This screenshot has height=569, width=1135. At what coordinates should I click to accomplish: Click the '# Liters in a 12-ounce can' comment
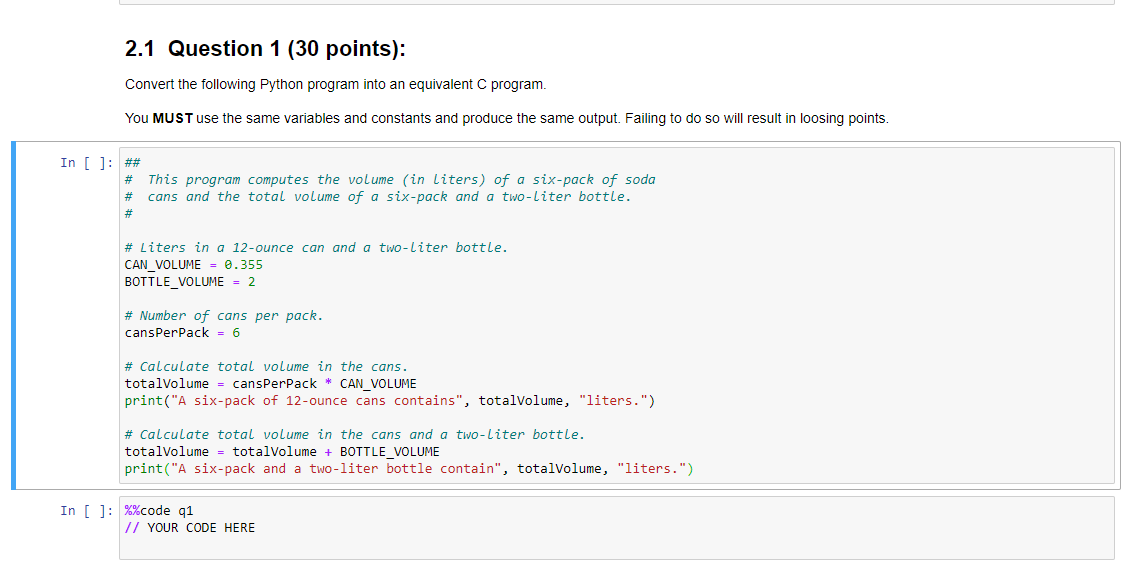pyautogui.click(x=316, y=248)
